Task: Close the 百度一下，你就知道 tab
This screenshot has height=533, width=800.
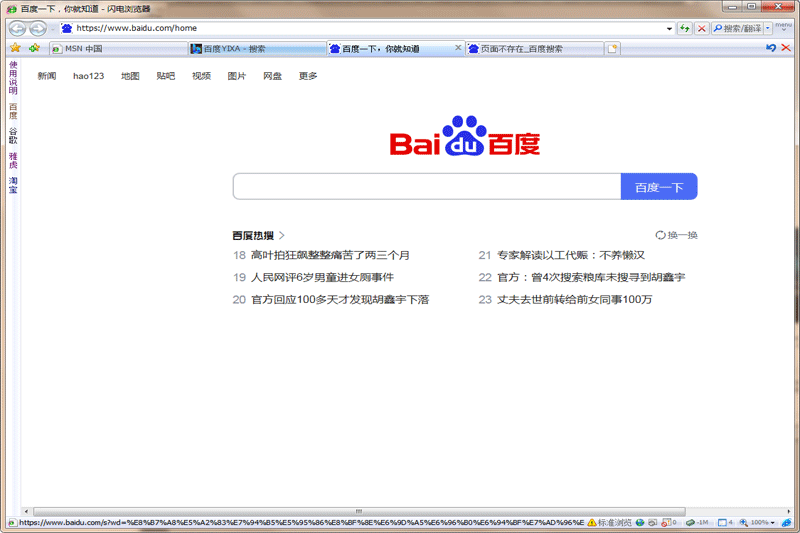Action: (x=458, y=48)
